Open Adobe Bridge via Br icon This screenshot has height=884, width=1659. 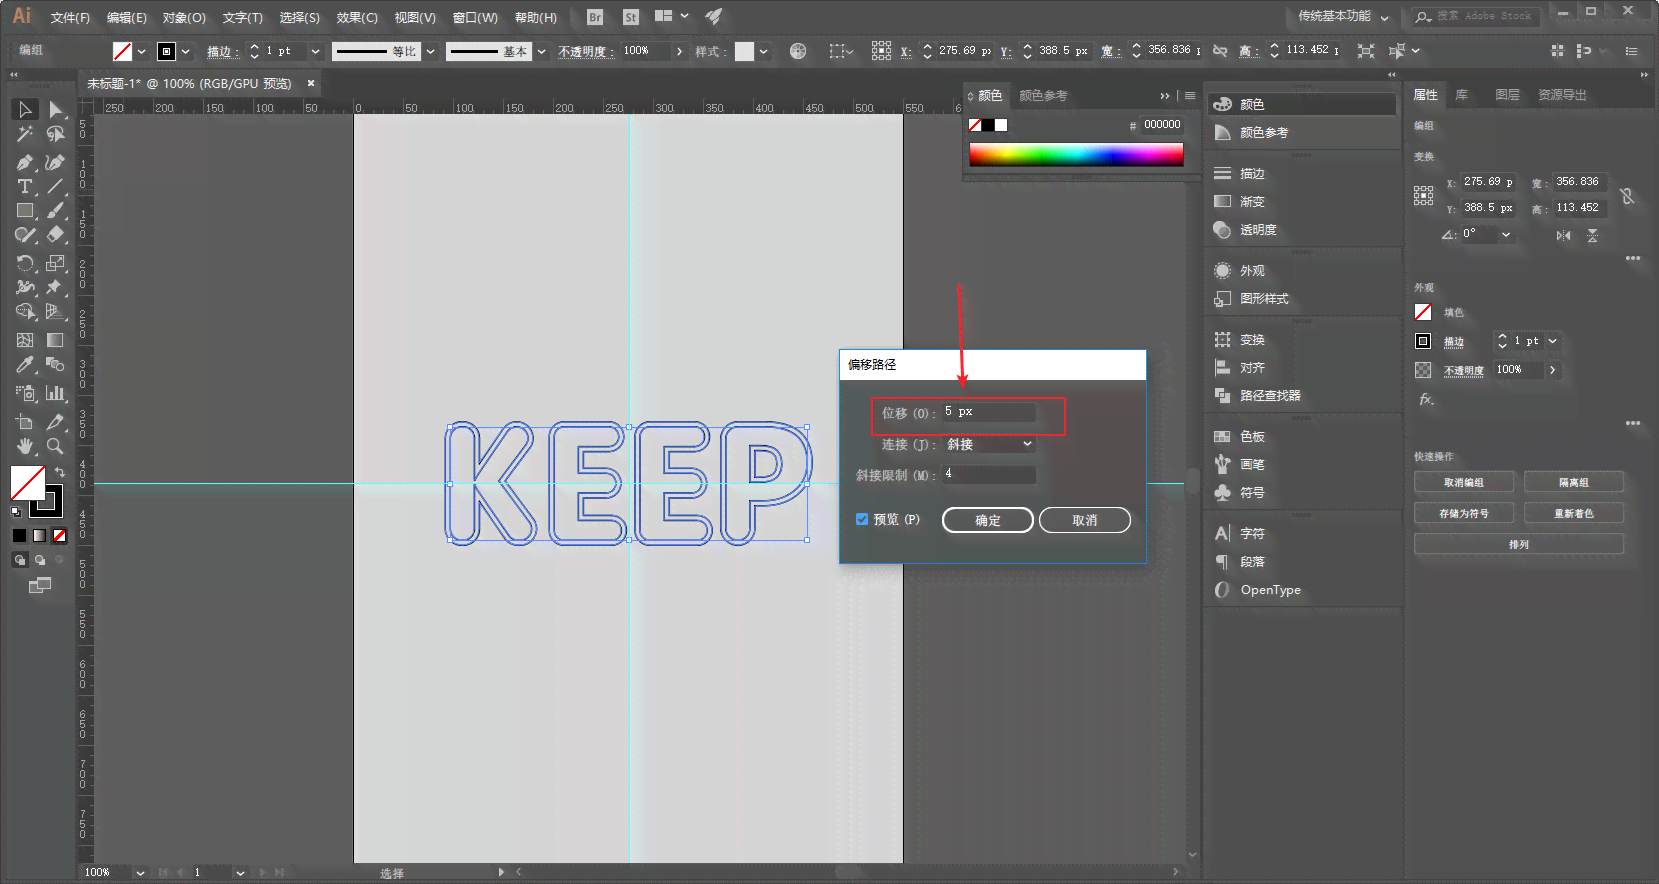pos(595,17)
